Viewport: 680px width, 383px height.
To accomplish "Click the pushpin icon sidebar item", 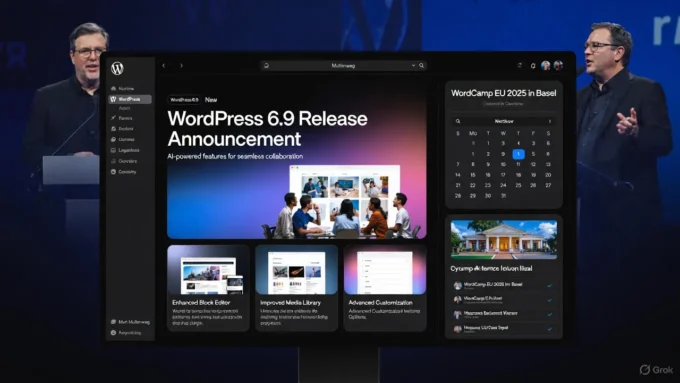I will (122, 118).
